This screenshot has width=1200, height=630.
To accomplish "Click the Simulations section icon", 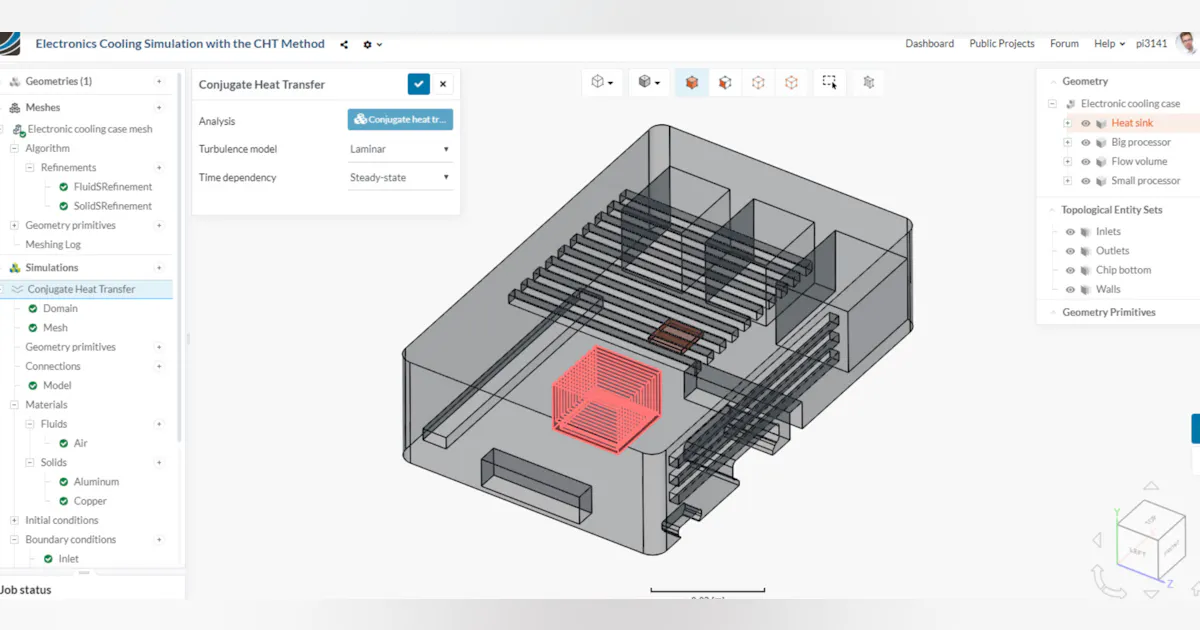I will tap(15, 267).
